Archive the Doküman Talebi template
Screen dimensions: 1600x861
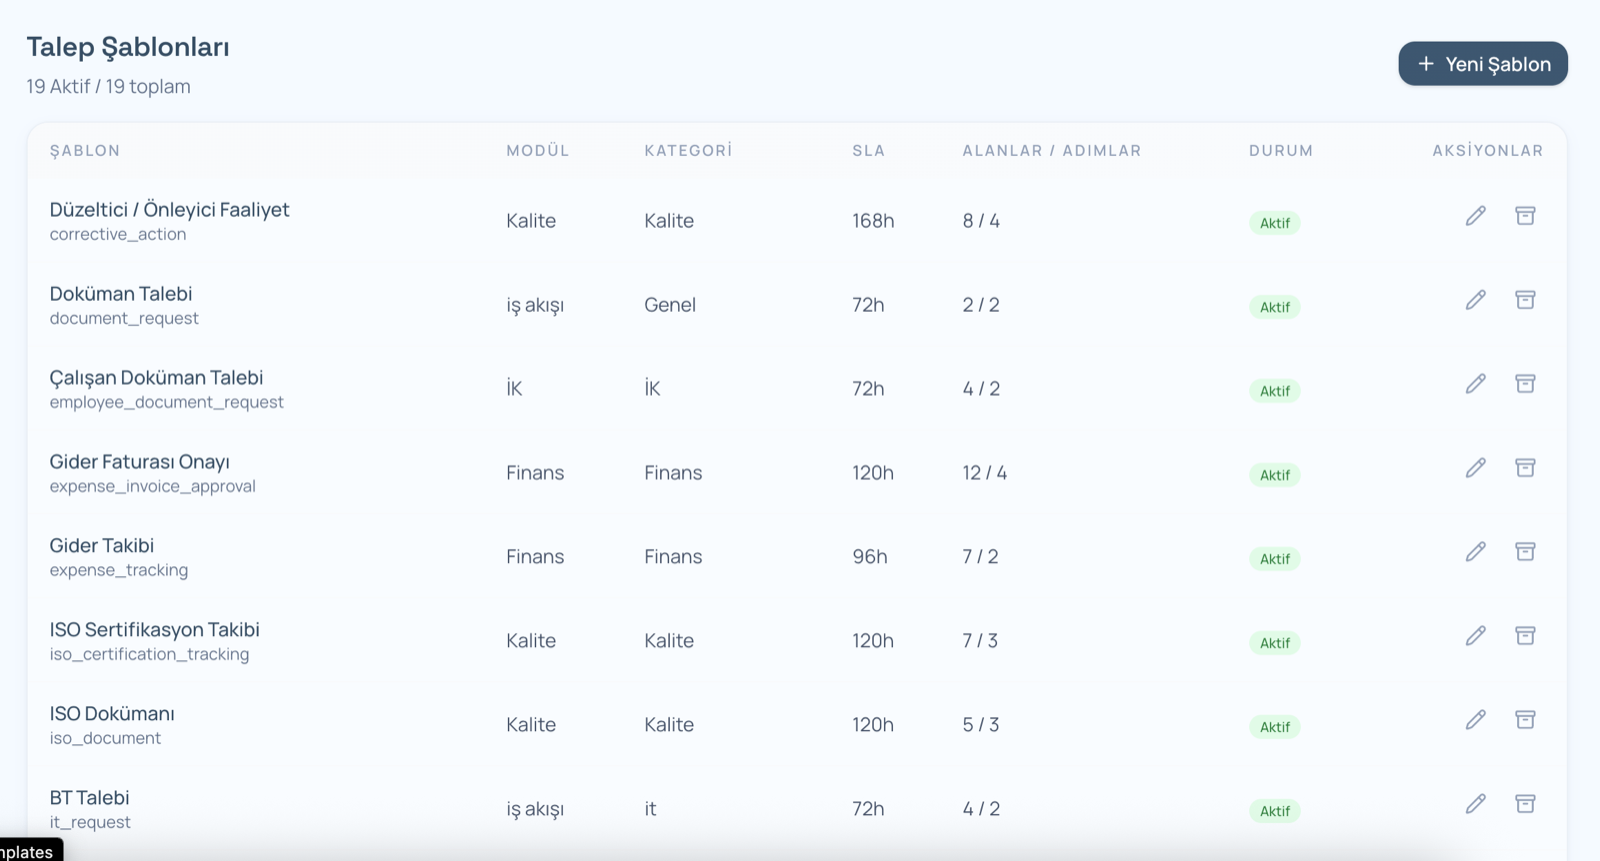pyautogui.click(x=1526, y=299)
